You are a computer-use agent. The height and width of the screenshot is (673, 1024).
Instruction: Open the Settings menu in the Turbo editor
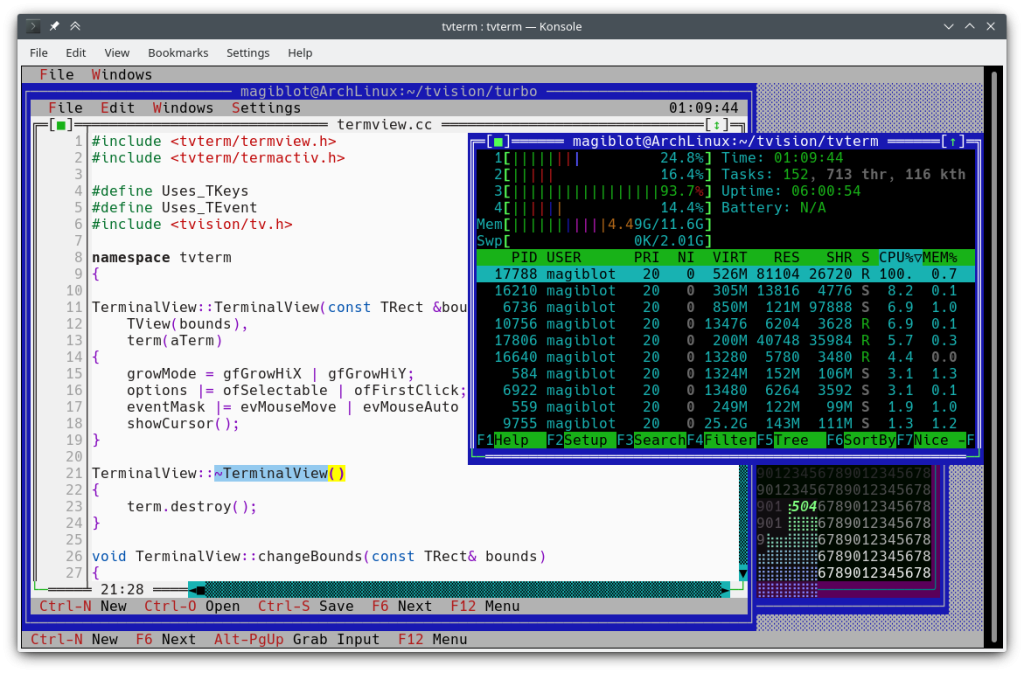tap(269, 107)
